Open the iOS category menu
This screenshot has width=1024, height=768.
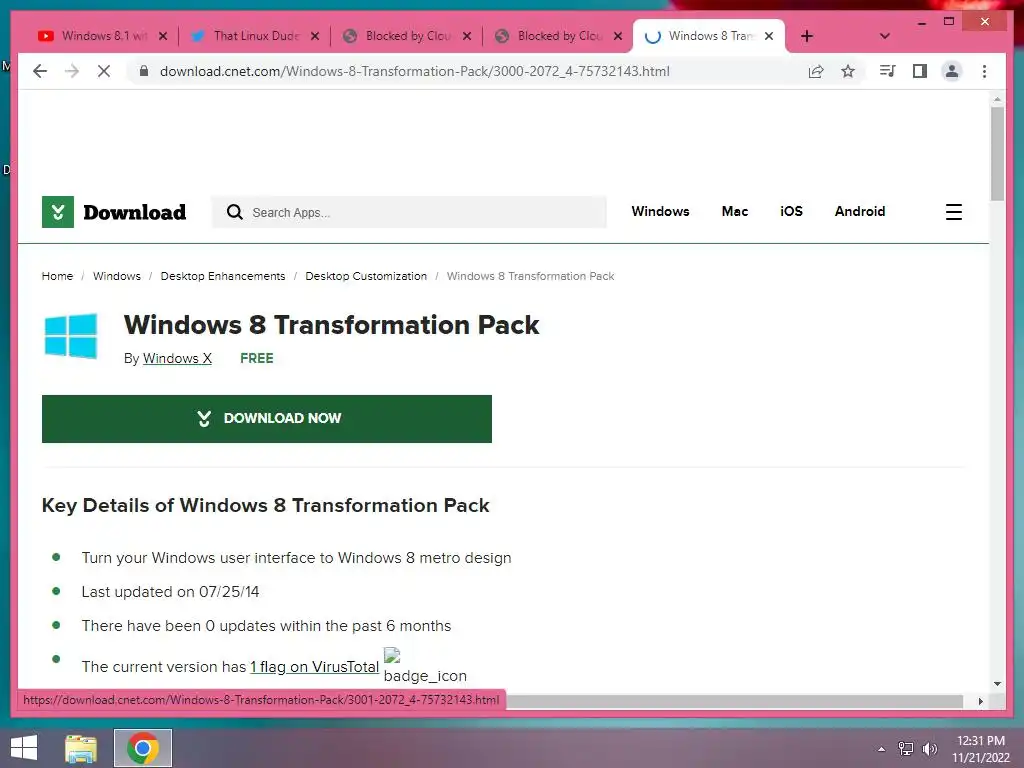point(791,211)
